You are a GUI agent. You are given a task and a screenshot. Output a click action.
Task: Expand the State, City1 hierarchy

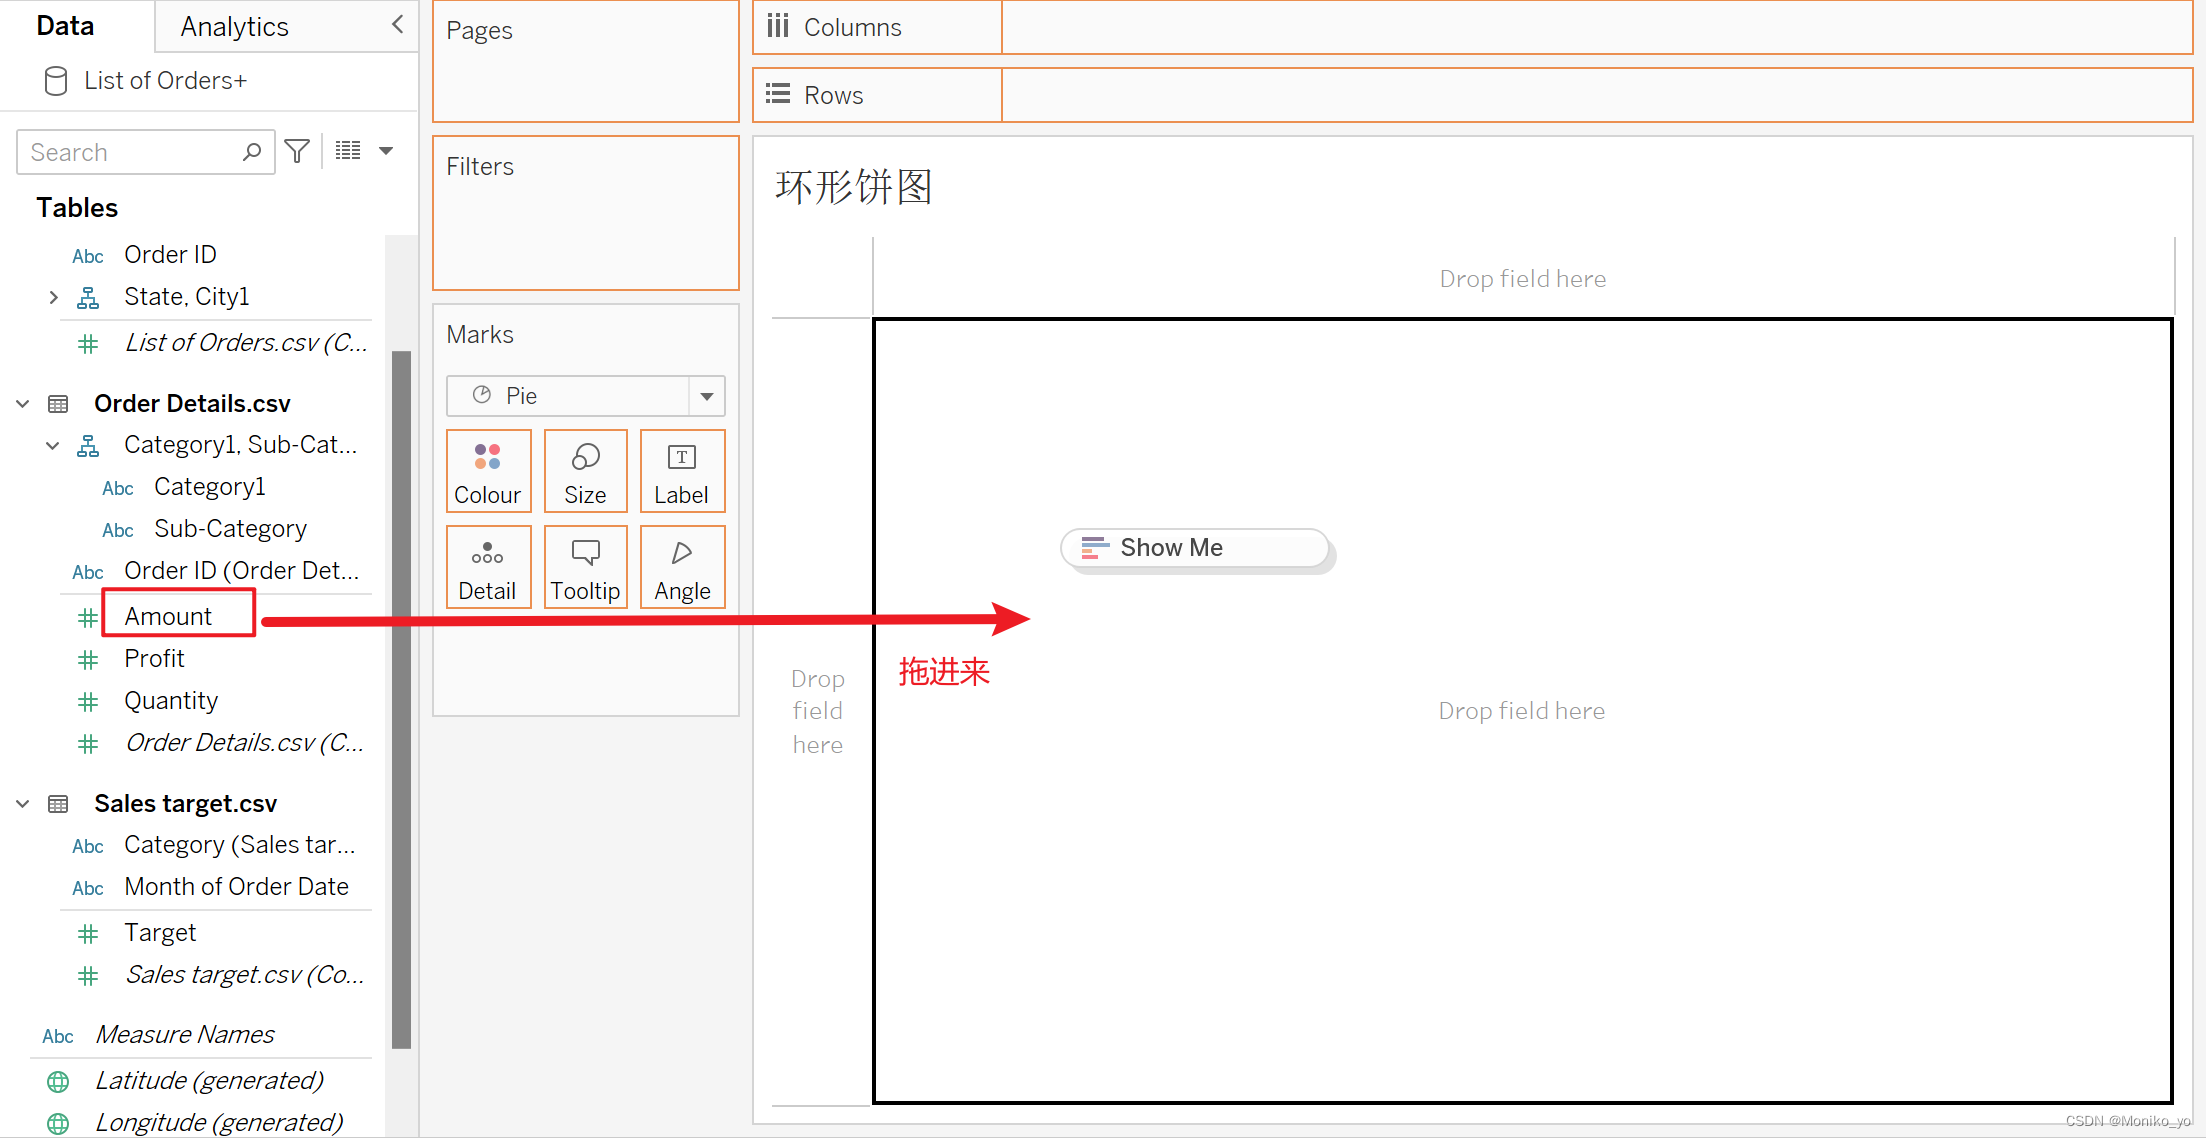coord(54,297)
